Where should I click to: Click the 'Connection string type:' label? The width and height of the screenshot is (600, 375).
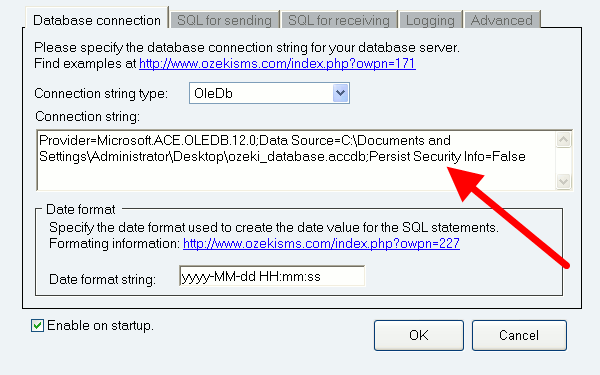101,93
